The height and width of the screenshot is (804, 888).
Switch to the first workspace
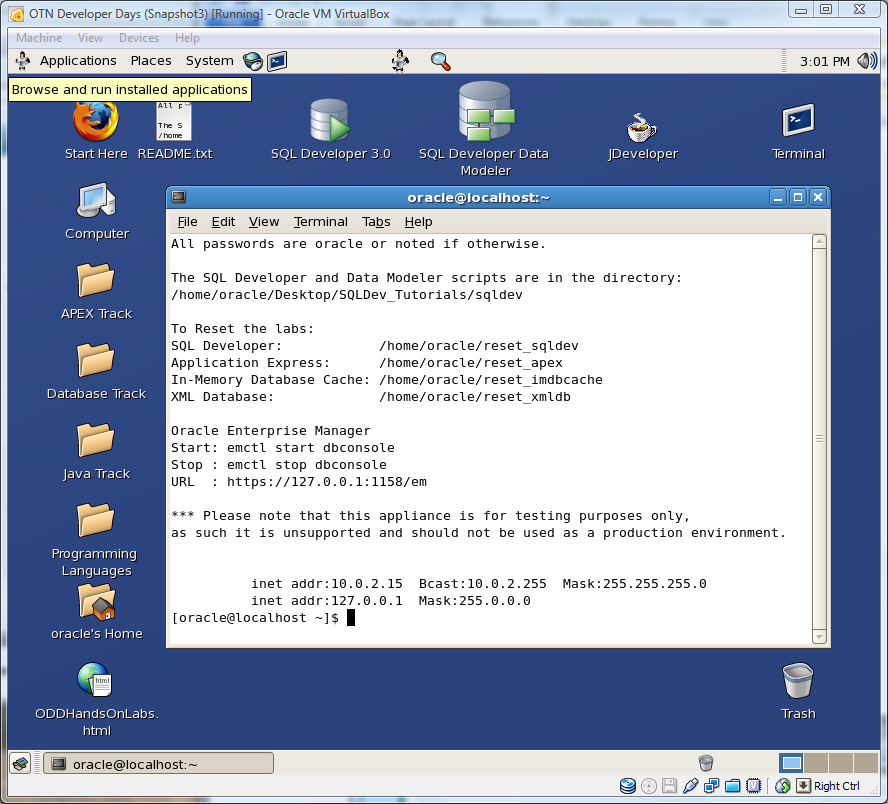pos(791,763)
